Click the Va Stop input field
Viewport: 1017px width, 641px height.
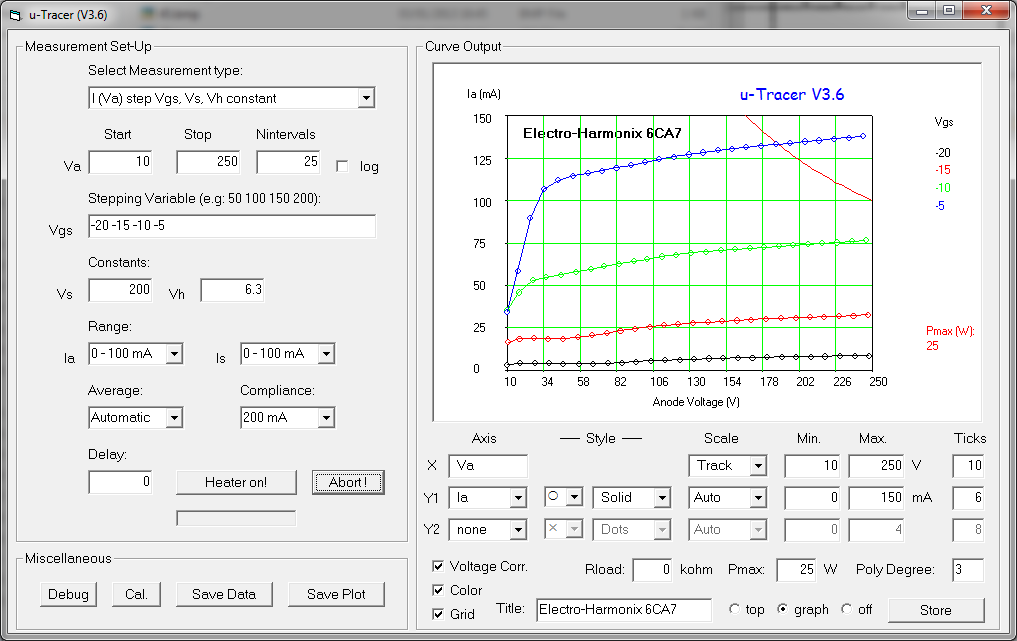point(208,162)
